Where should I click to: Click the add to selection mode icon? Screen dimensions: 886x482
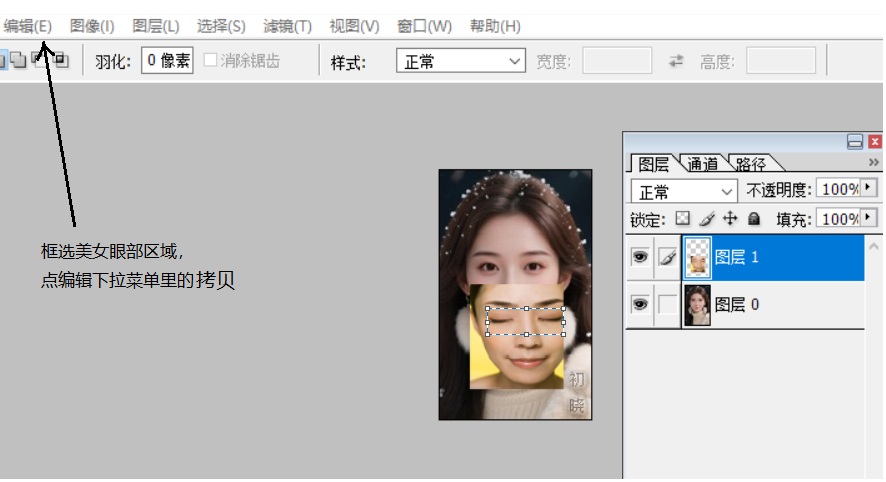point(18,61)
